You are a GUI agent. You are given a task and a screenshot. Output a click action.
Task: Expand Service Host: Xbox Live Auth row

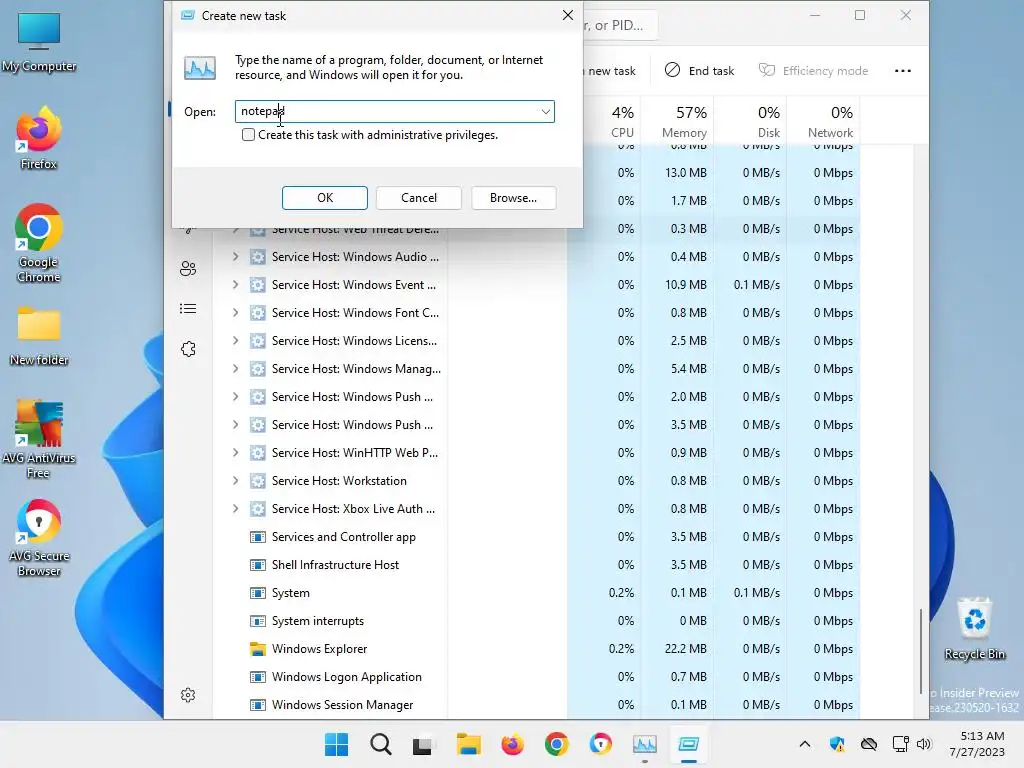point(235,509)
